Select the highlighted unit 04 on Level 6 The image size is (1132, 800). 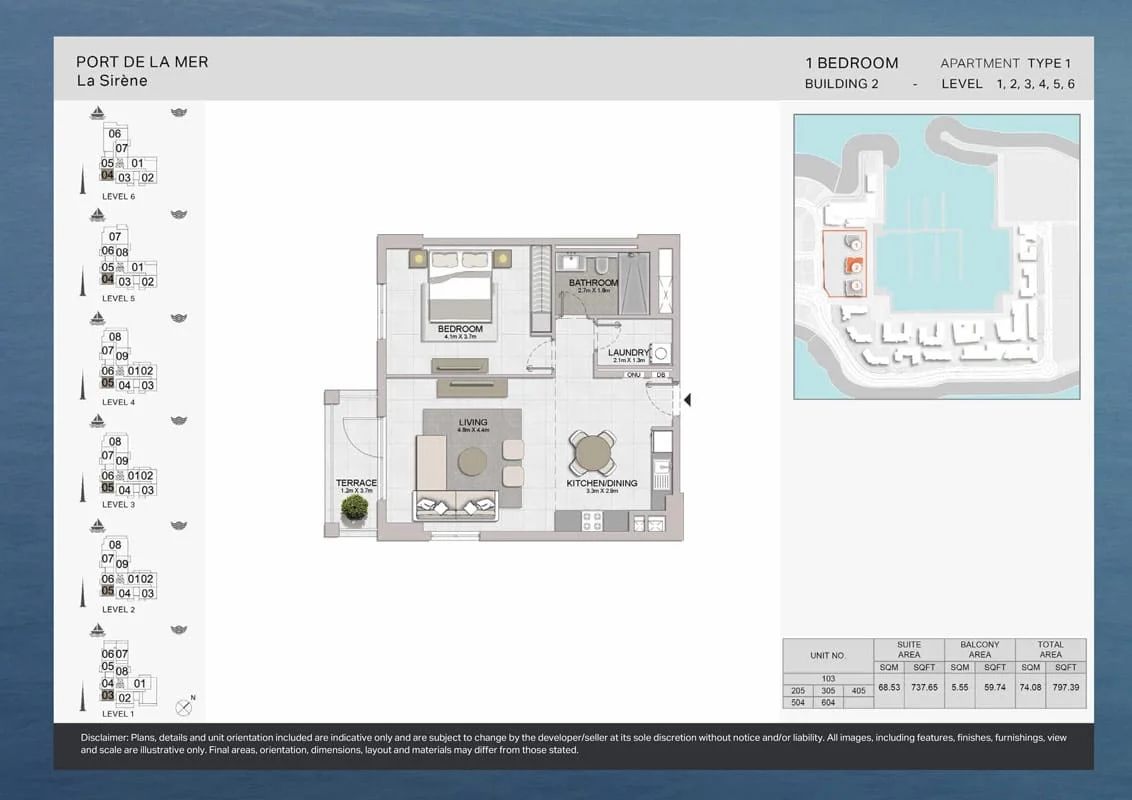pos(108,176)
